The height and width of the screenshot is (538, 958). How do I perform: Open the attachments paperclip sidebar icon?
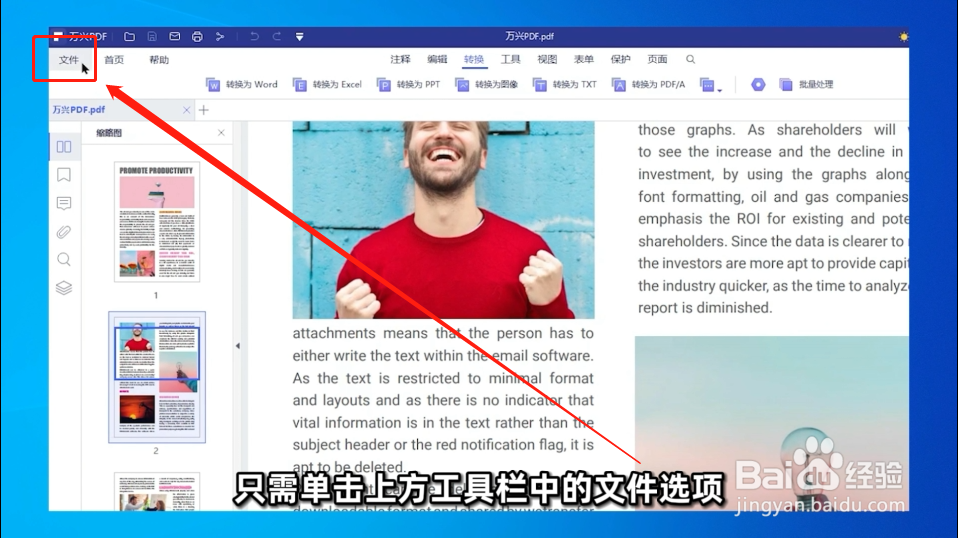click(64, 232)
